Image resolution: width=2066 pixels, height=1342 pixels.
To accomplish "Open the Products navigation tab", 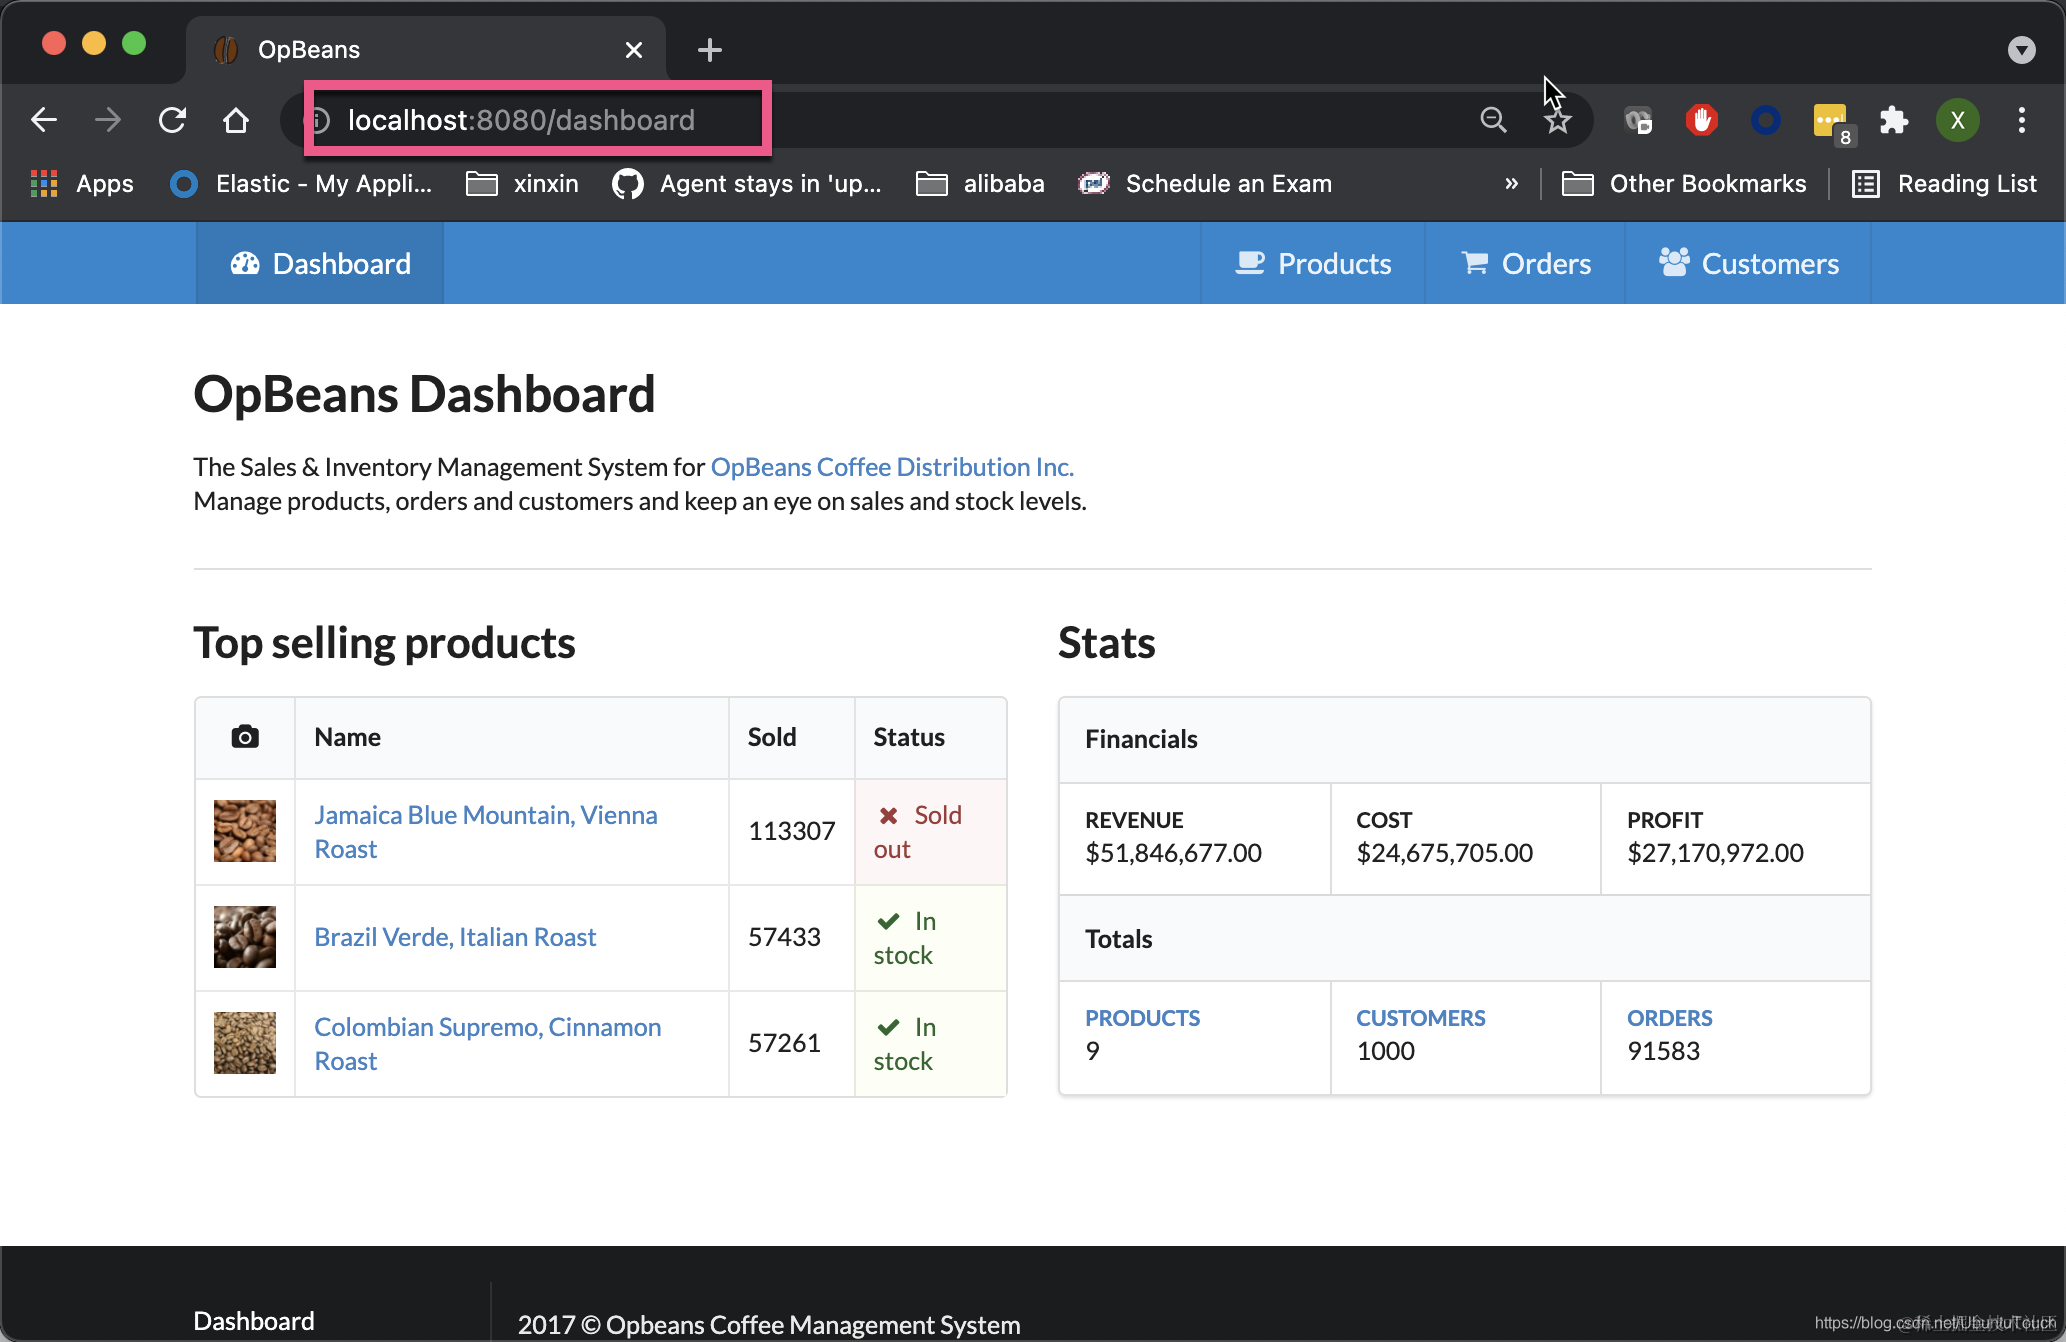I will (x=1313, y=264).
